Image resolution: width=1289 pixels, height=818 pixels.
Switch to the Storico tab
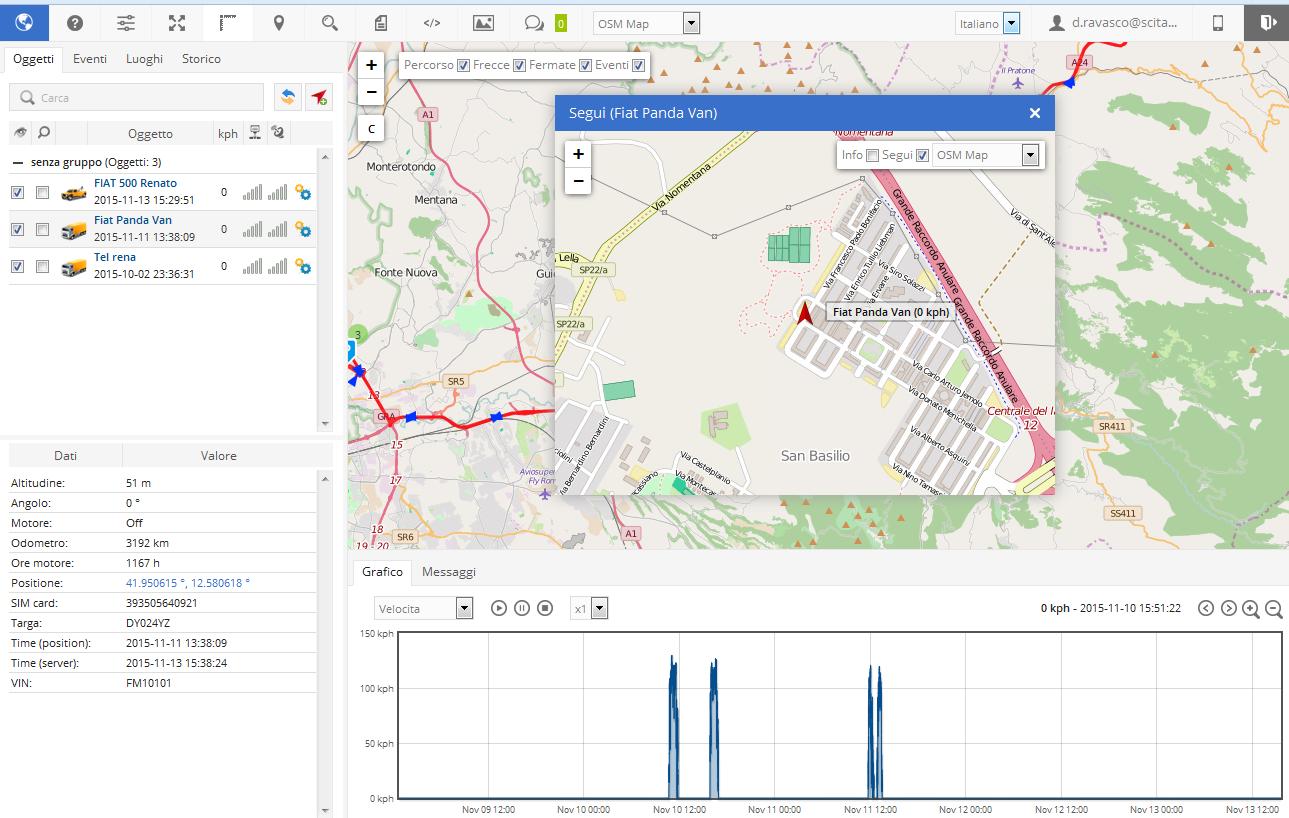click(201, 59)
